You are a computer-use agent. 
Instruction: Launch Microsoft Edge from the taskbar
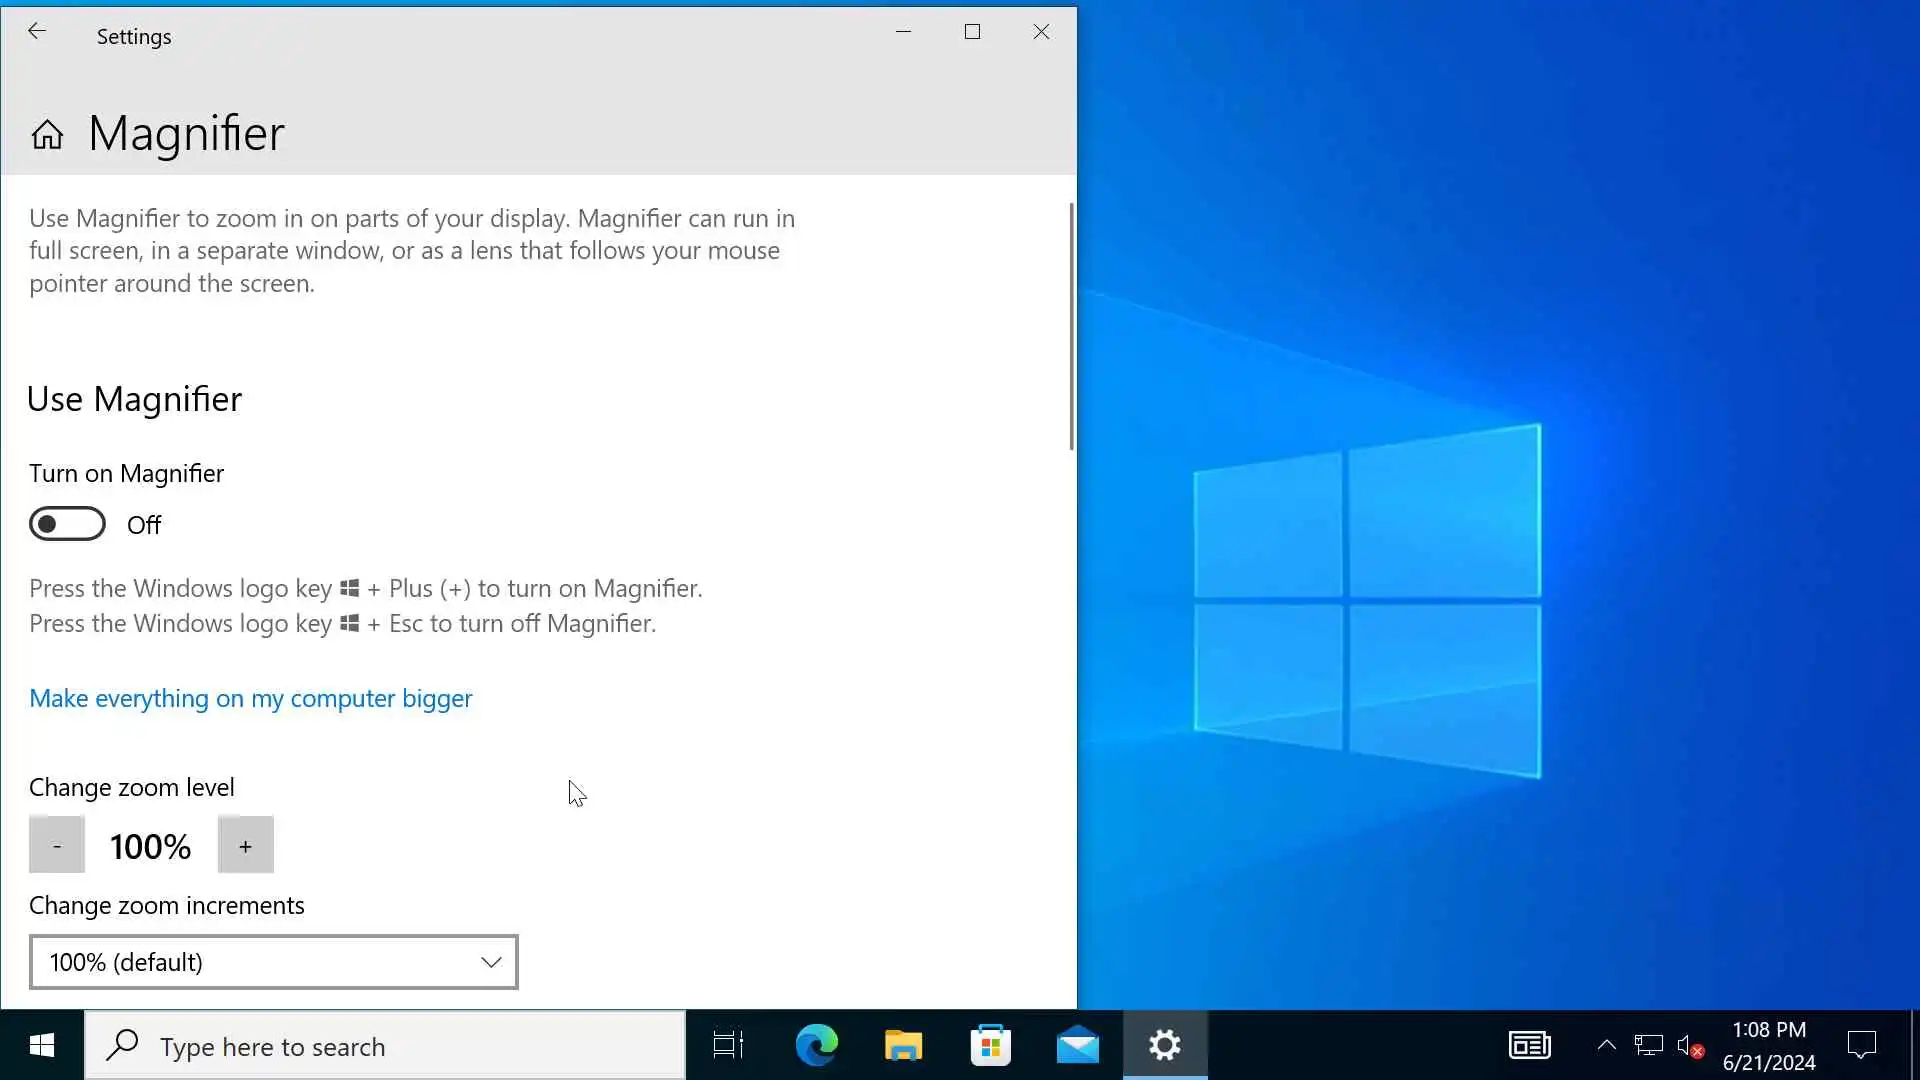point(816,1046)
